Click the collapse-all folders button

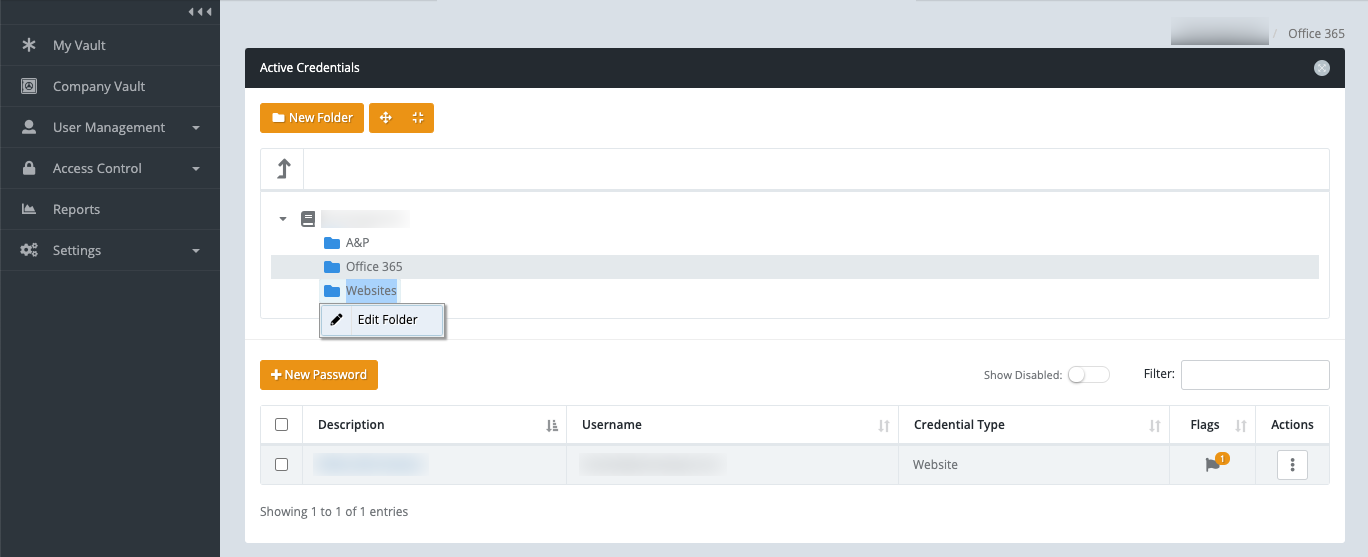(417, 118)
